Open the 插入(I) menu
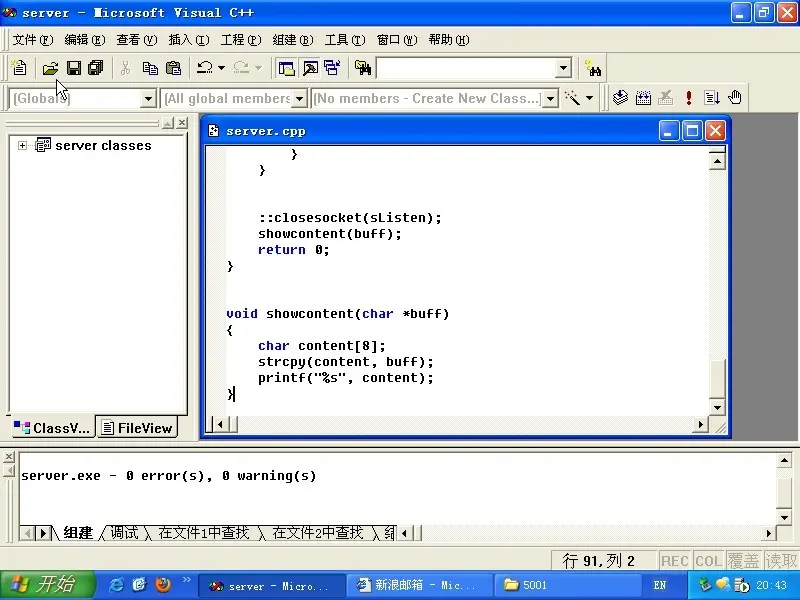Image resolution: width=800 pixels, height=600 pixels. [189, 40]
